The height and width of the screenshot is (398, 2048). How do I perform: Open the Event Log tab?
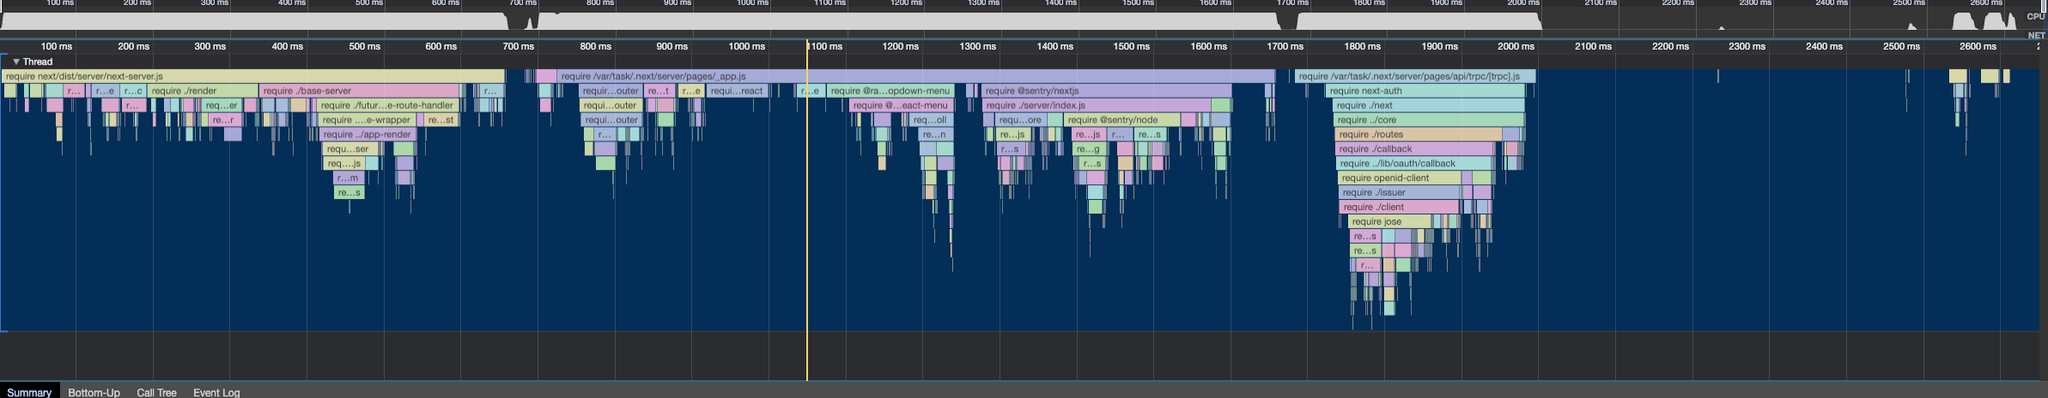tap(216, 392)
